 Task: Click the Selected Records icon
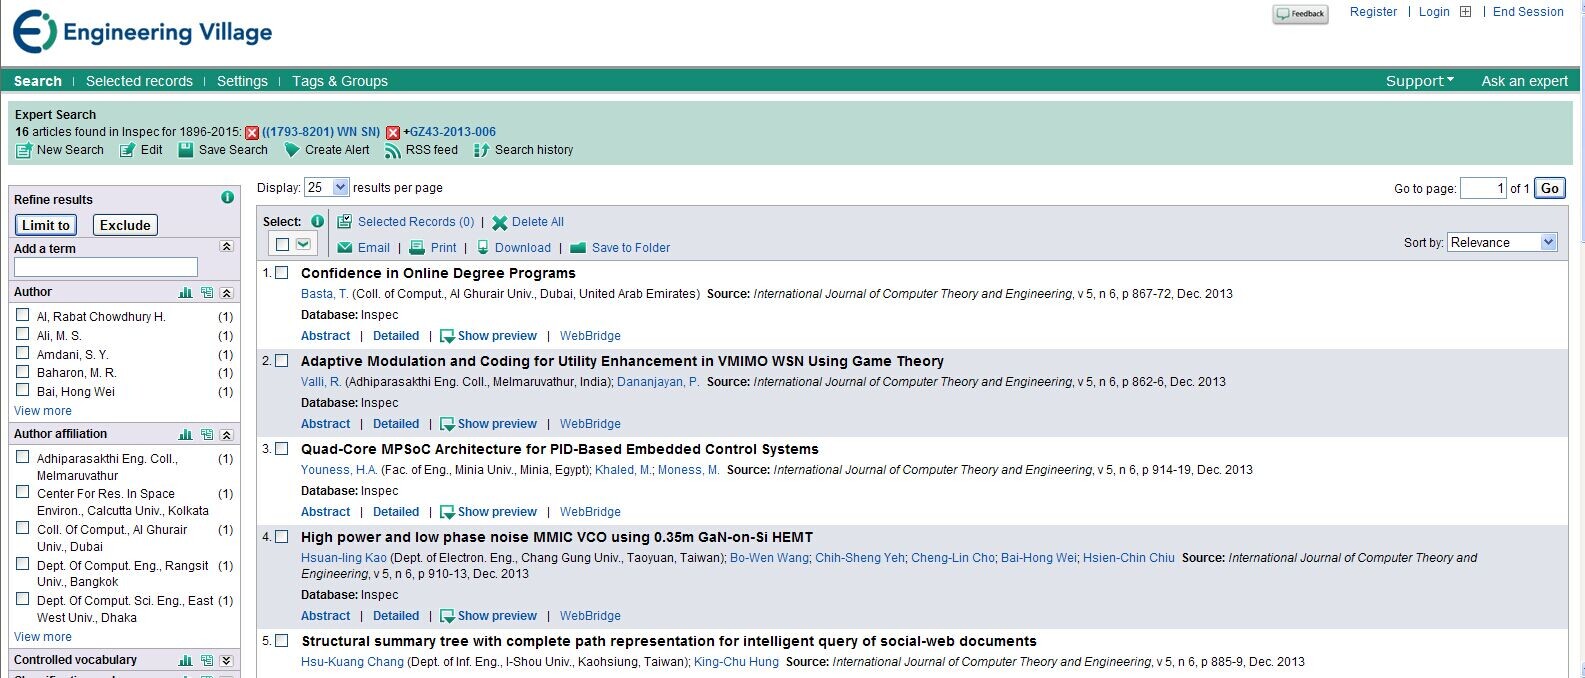click(344, 222)
